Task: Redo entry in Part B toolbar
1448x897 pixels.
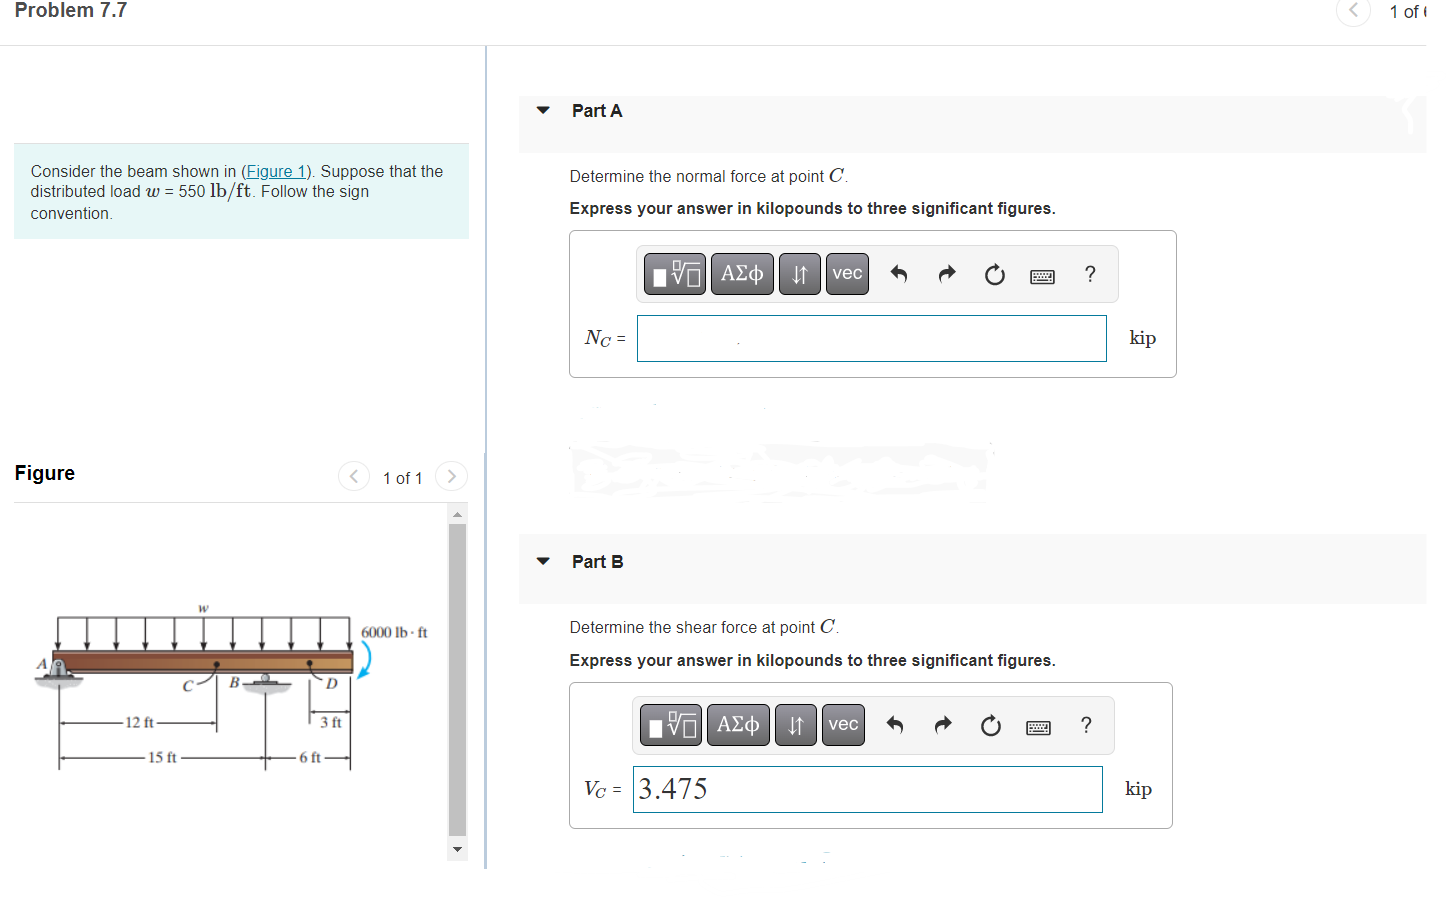Action: (942, 725)
